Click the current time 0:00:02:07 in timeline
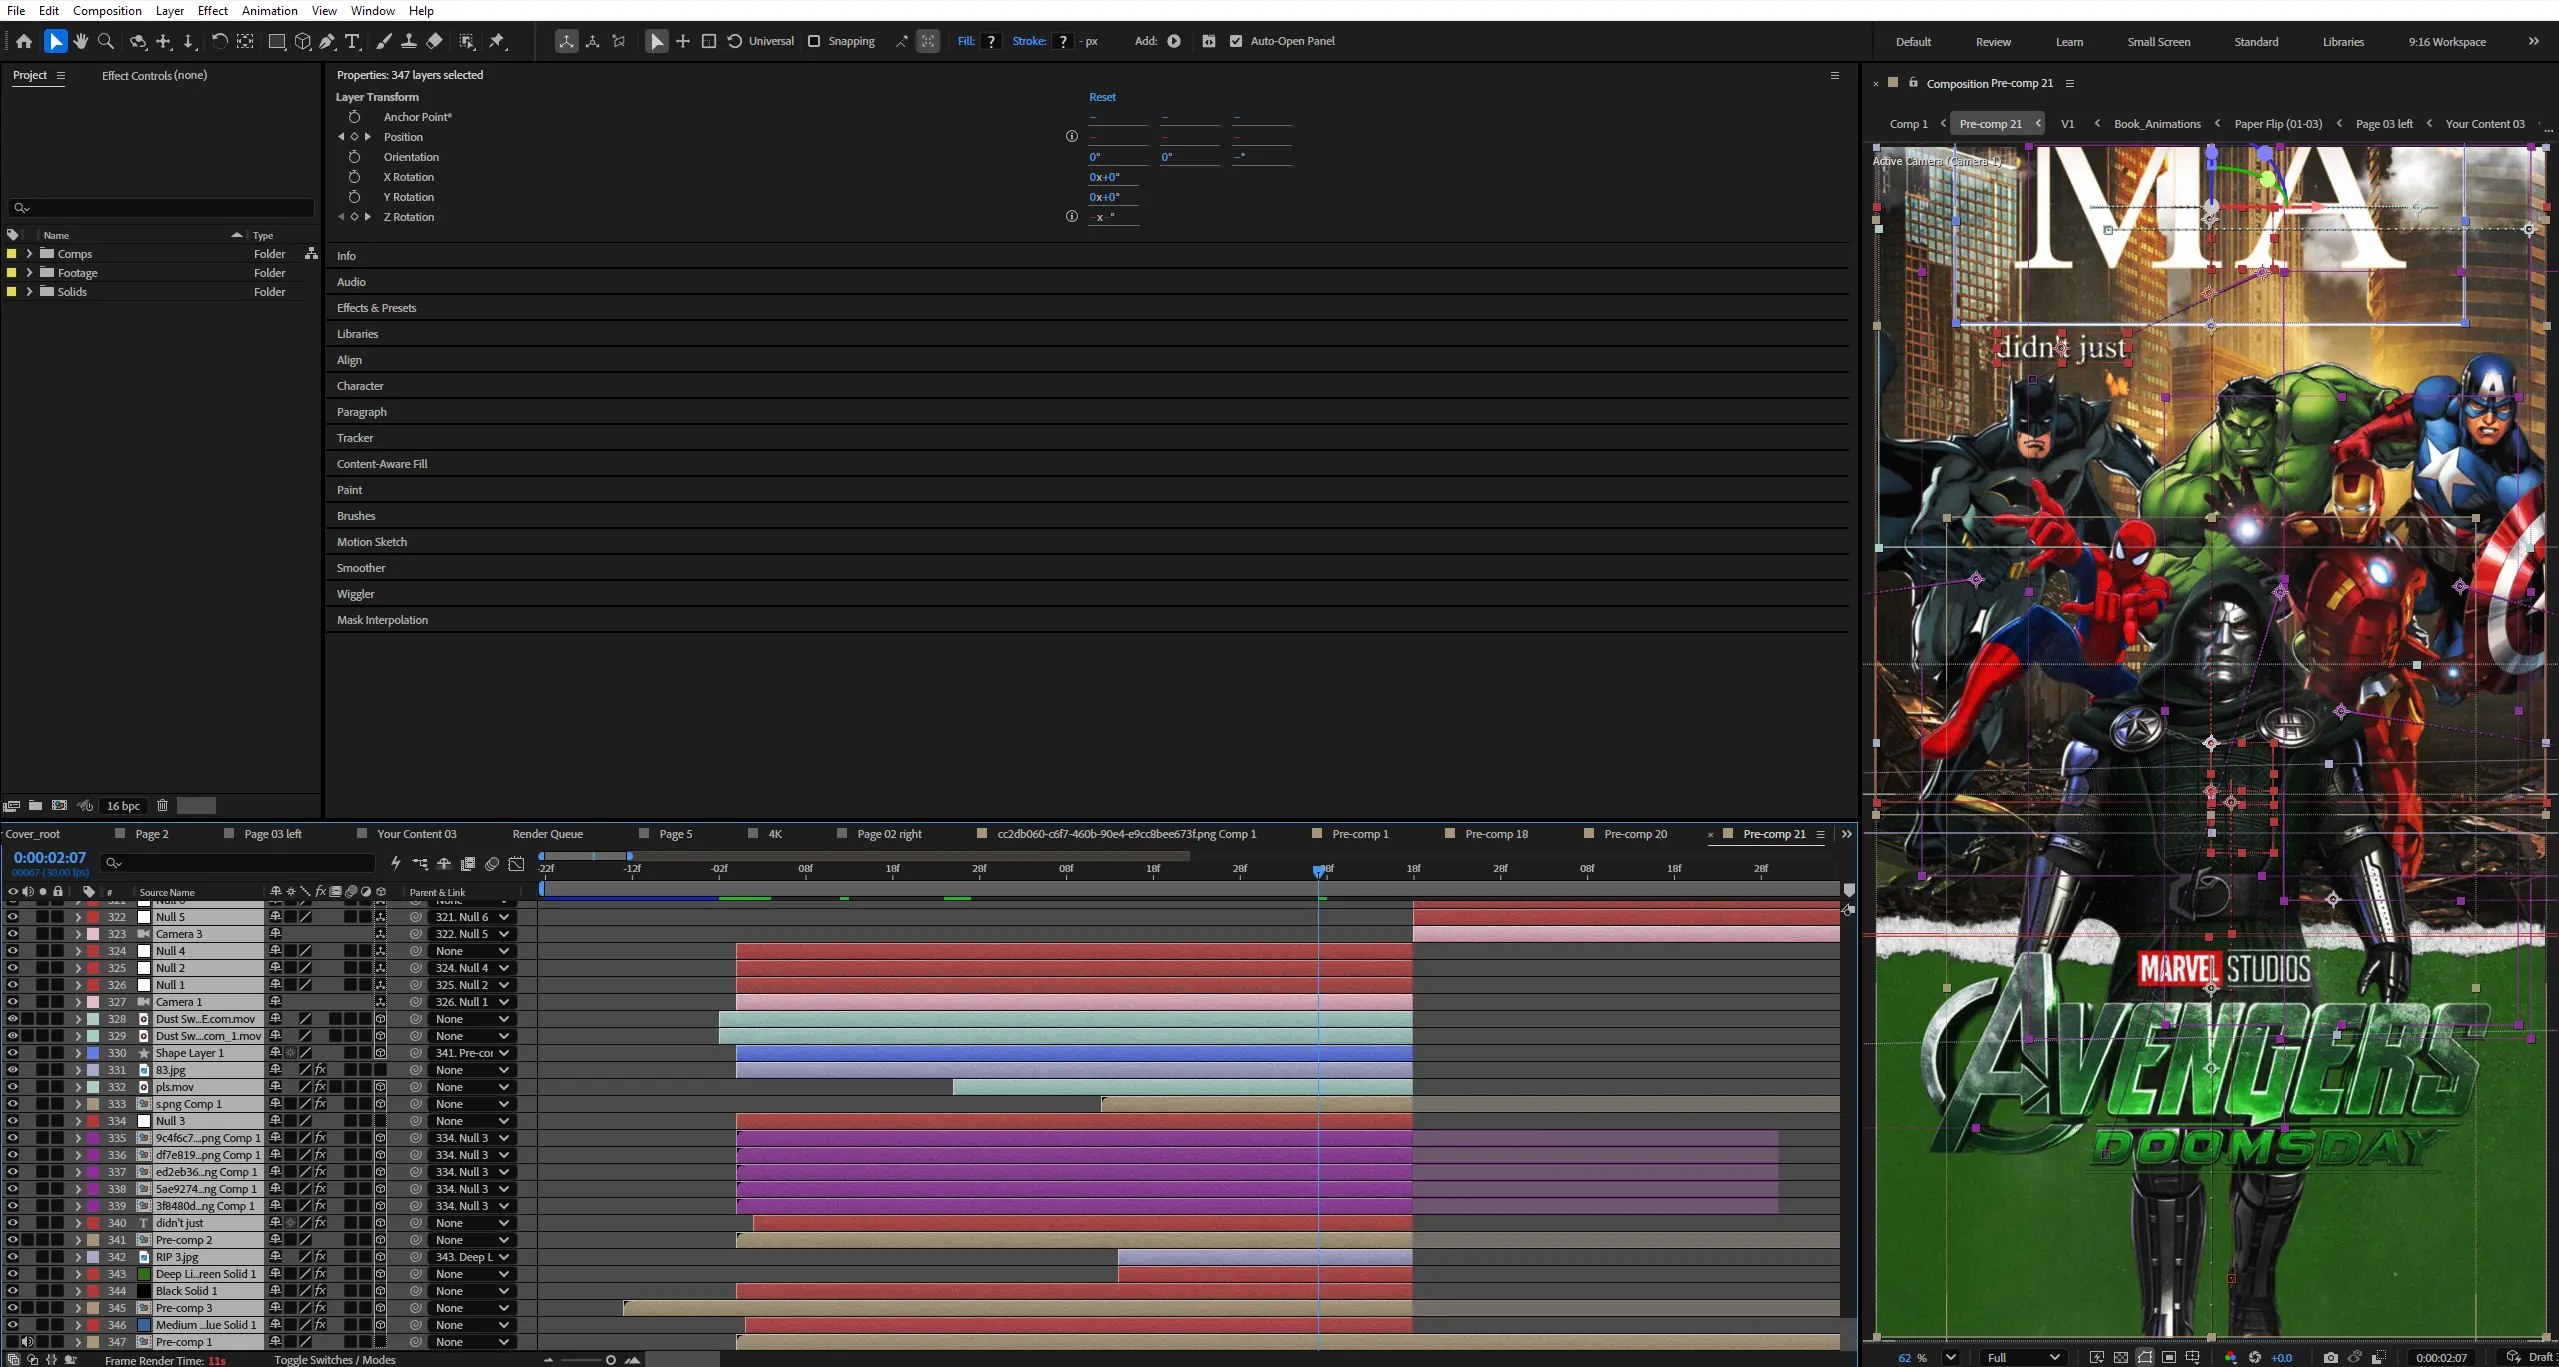 (50, 858)
